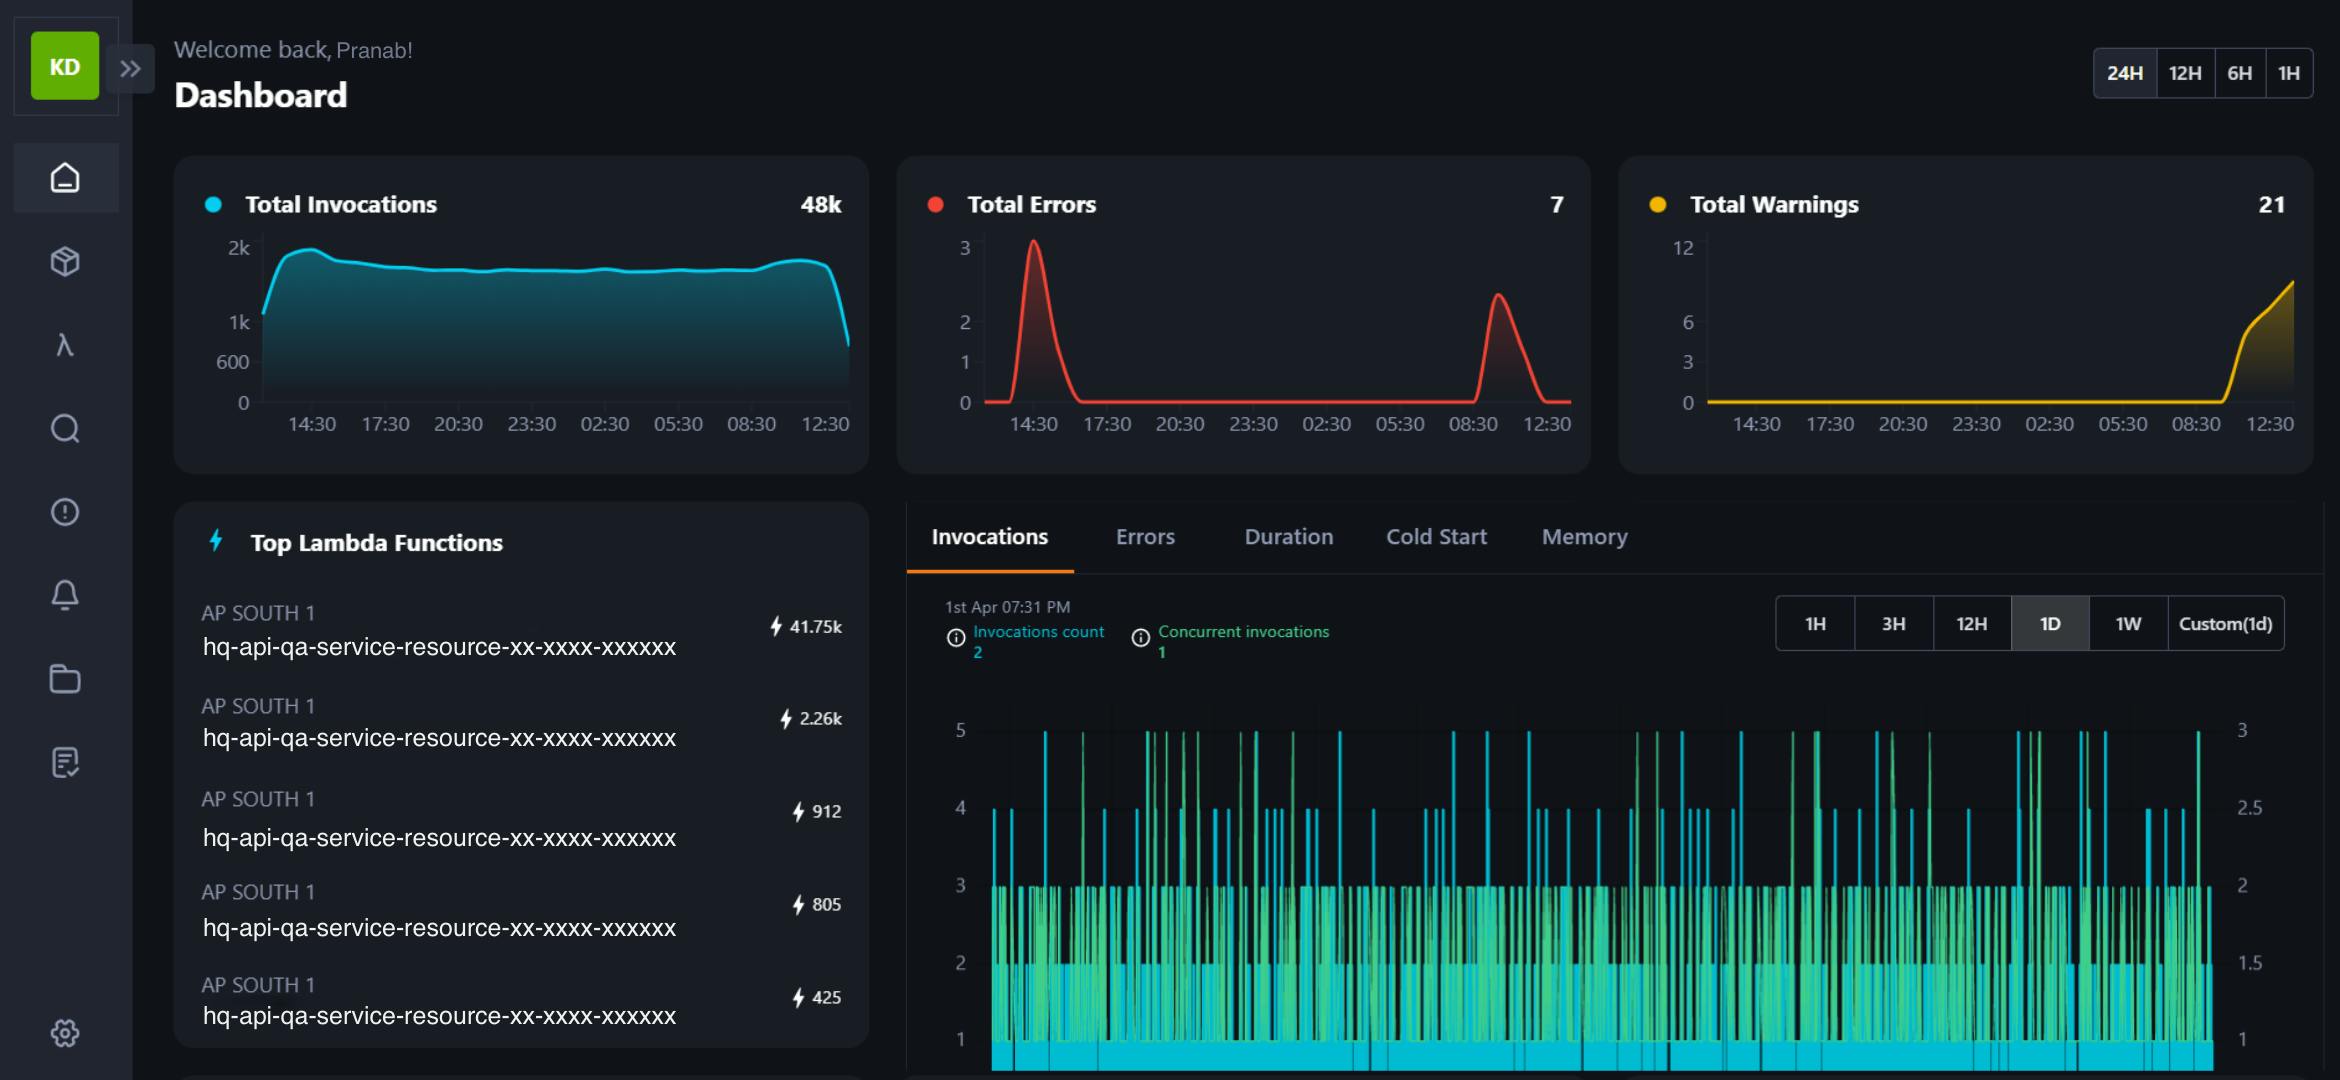Image resolution: width=2340 pixels, height=1080 pixels.
Task: Set chart range to 3H
Action: (1893, 624)
